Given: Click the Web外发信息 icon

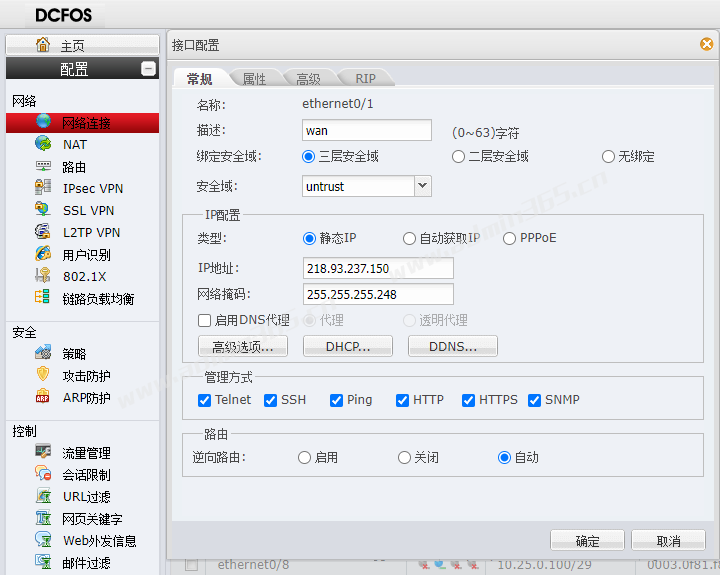Looking at the screenshot, I should click(x=43, y=539).
